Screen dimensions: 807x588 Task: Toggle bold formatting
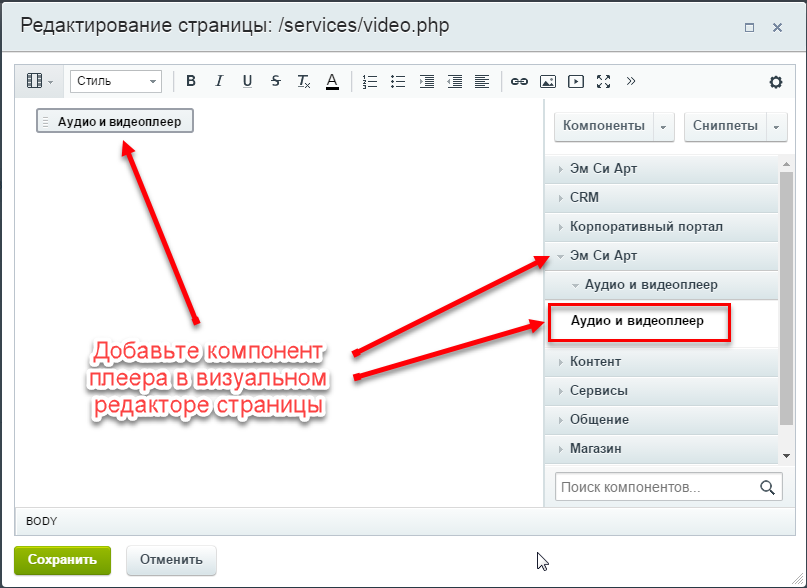coord(191,81)
